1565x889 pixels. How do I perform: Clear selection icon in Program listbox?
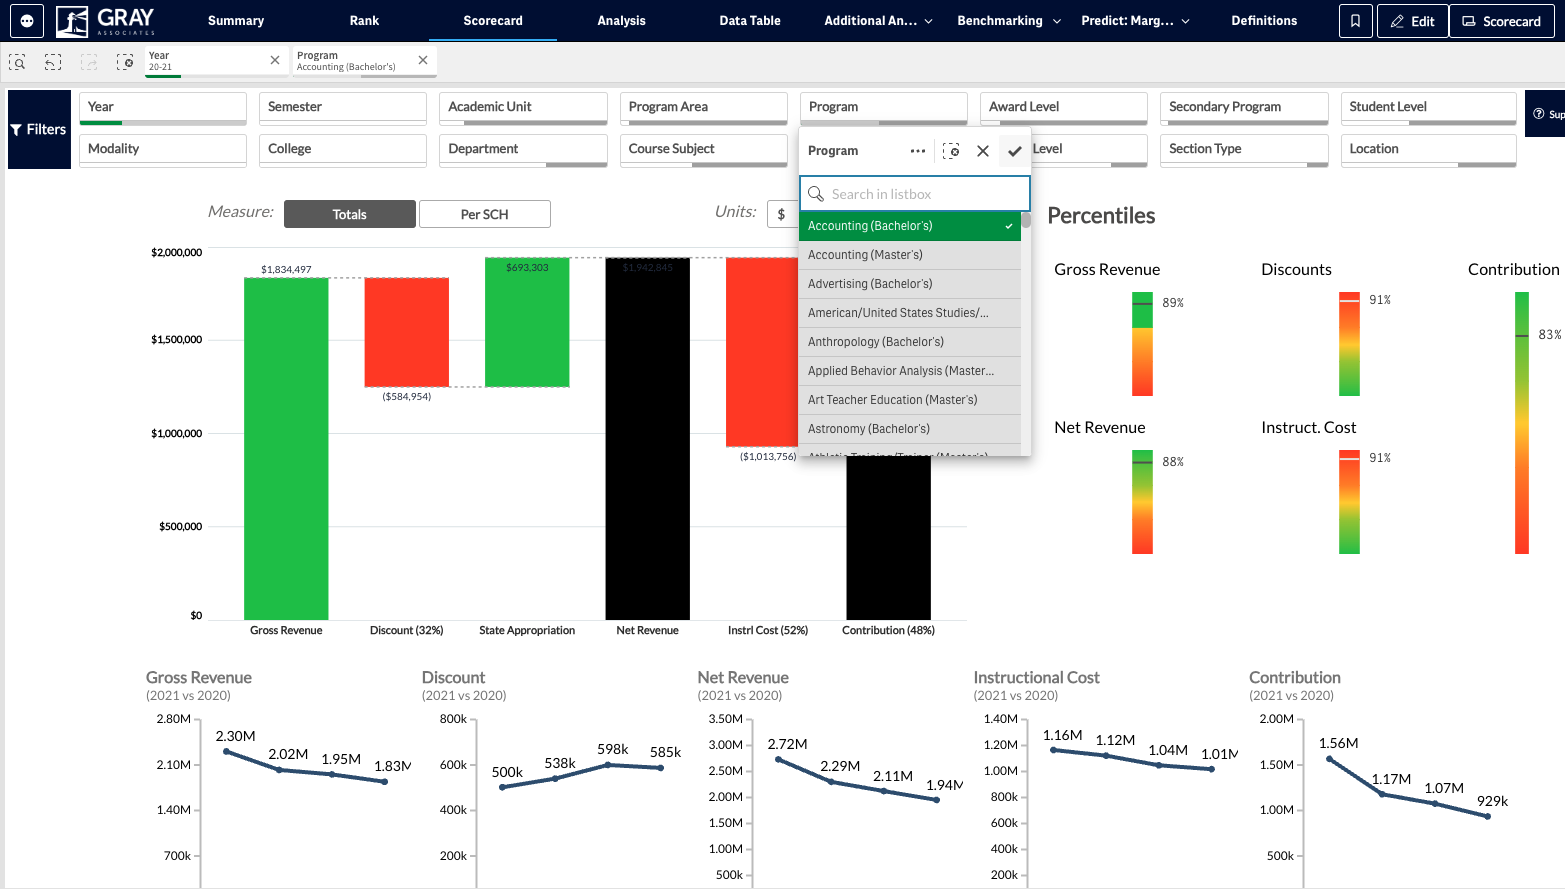[x=951, y=151]
